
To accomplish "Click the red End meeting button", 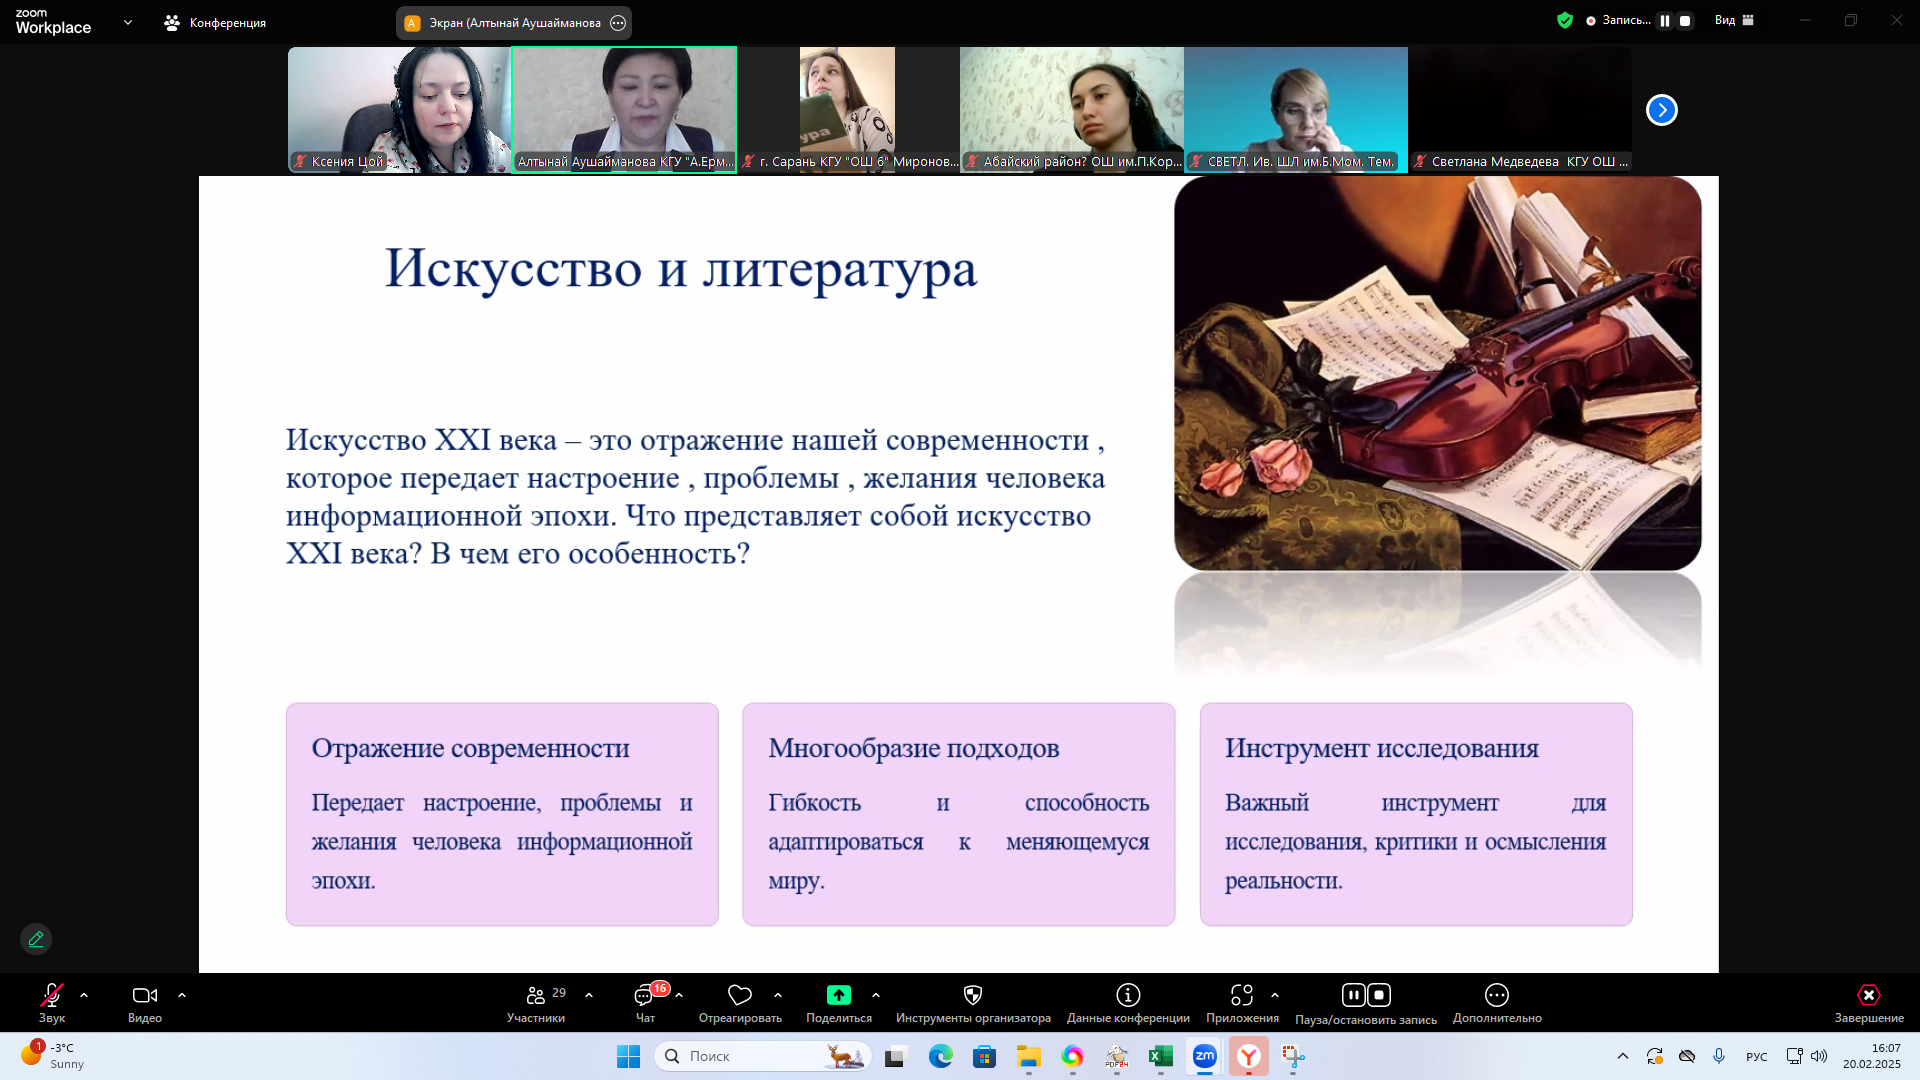I will [1868, 996].
